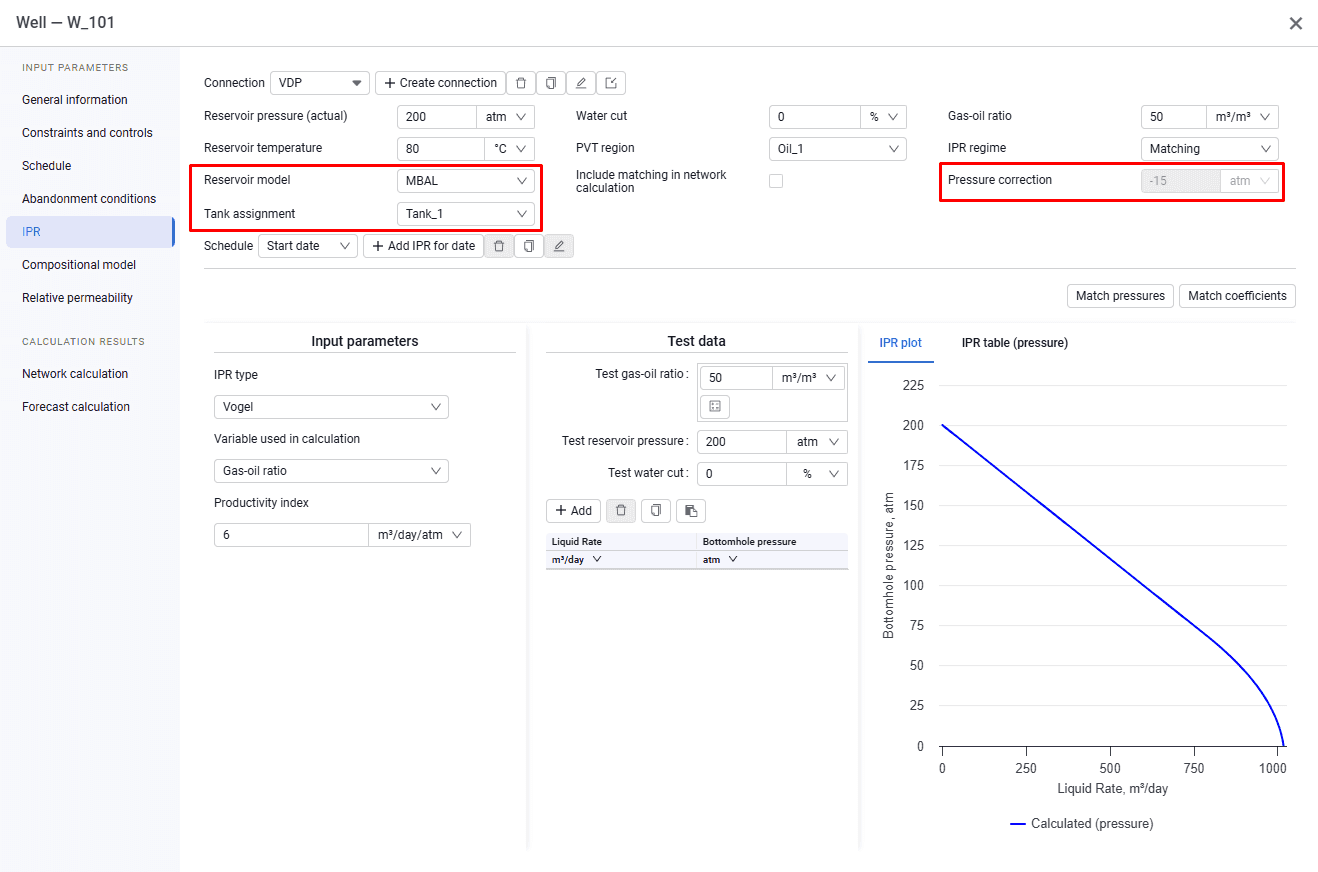The image size is (1318, 872).
Task: Select the IPR plot tab
Action: pyautogui.click(x=901, y=343)
